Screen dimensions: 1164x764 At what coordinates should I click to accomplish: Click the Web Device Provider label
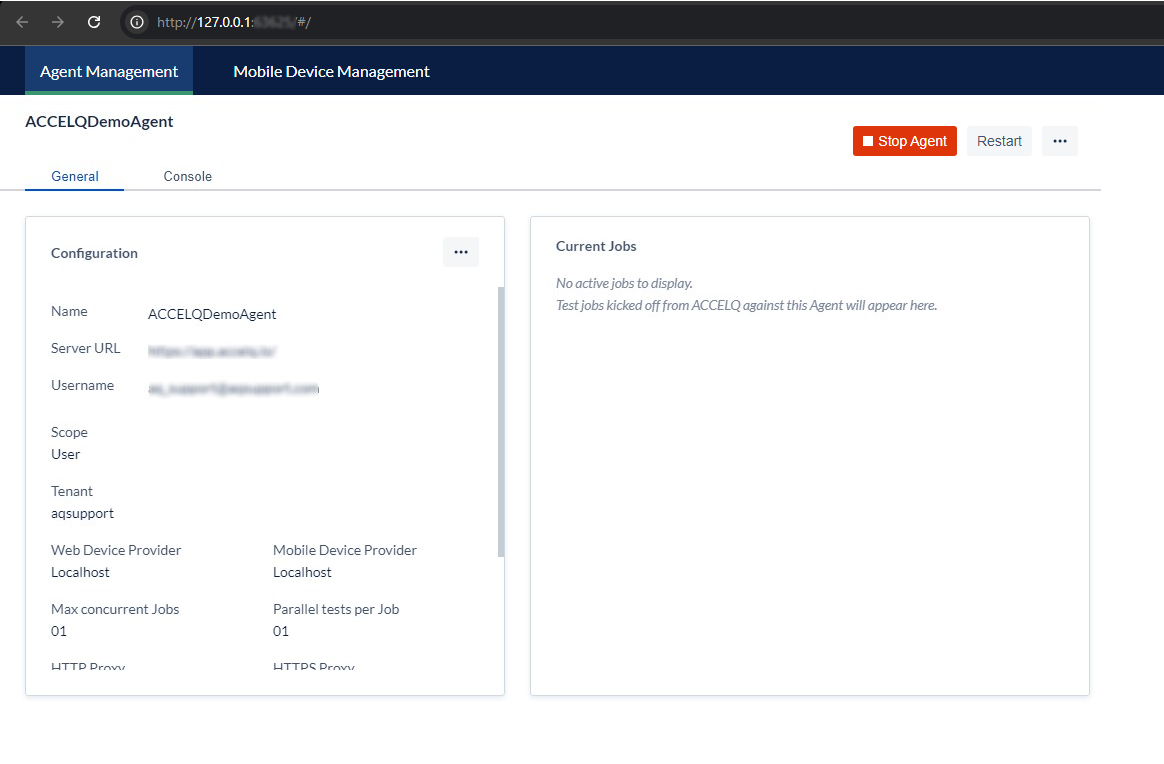[116, 550]
